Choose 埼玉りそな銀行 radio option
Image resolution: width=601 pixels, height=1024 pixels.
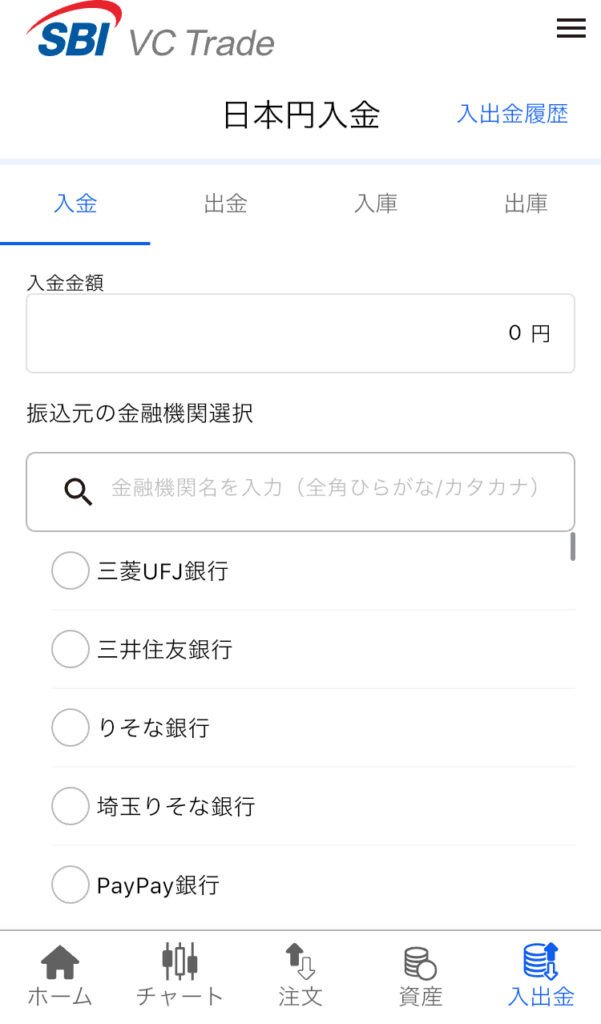coord(70,806)
